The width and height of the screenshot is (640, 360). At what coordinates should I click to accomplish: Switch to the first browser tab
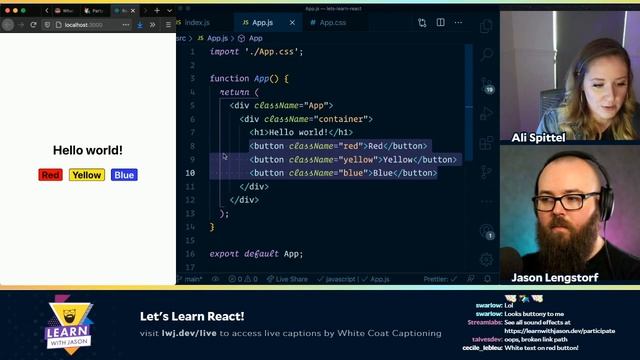[65, 11]
